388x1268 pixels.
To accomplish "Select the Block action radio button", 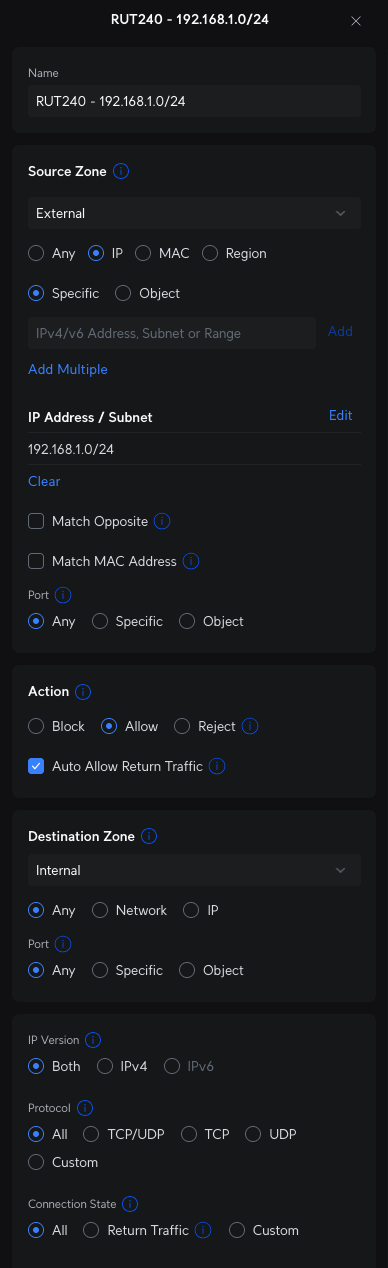I will click(36, 727).
